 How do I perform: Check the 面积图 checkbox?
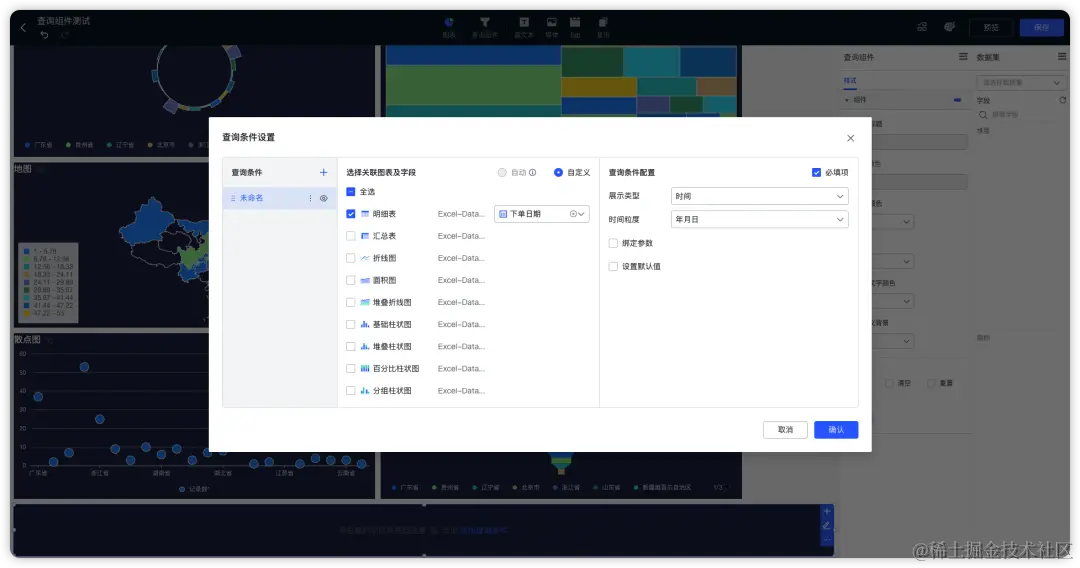(351, 280)
